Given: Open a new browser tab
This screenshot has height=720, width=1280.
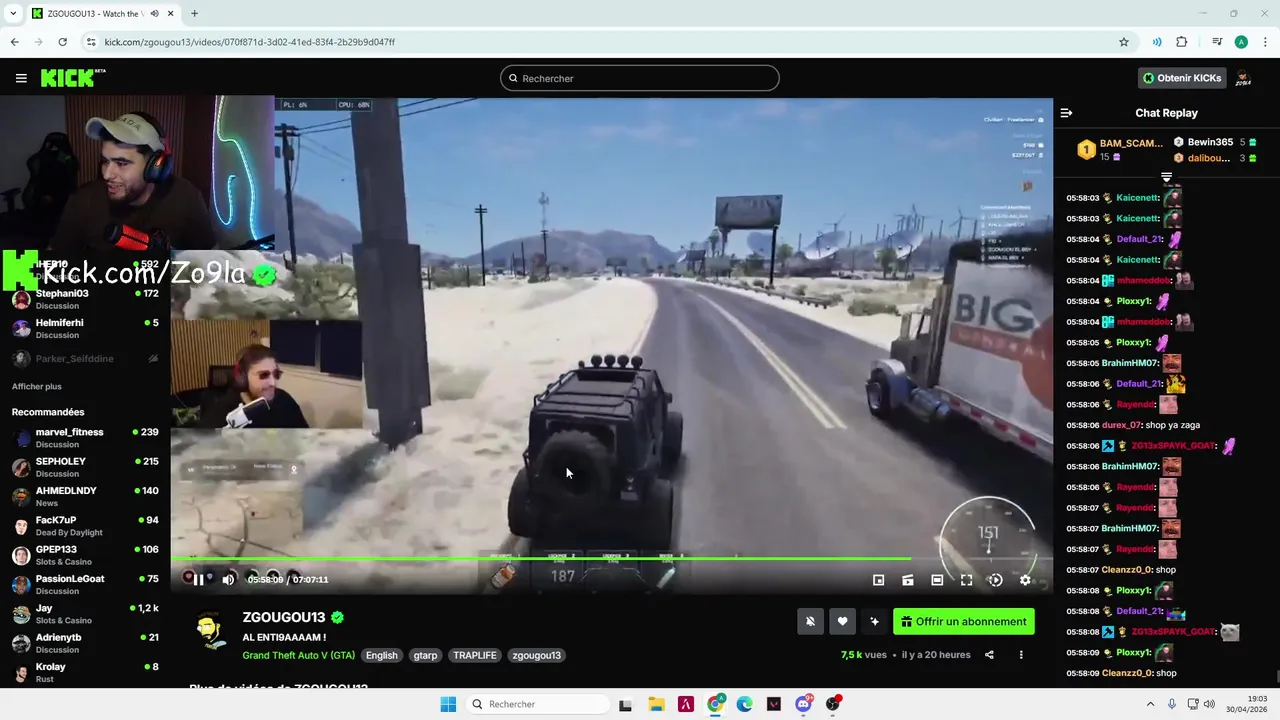Looking at the screenshot, I should [194, 14].
